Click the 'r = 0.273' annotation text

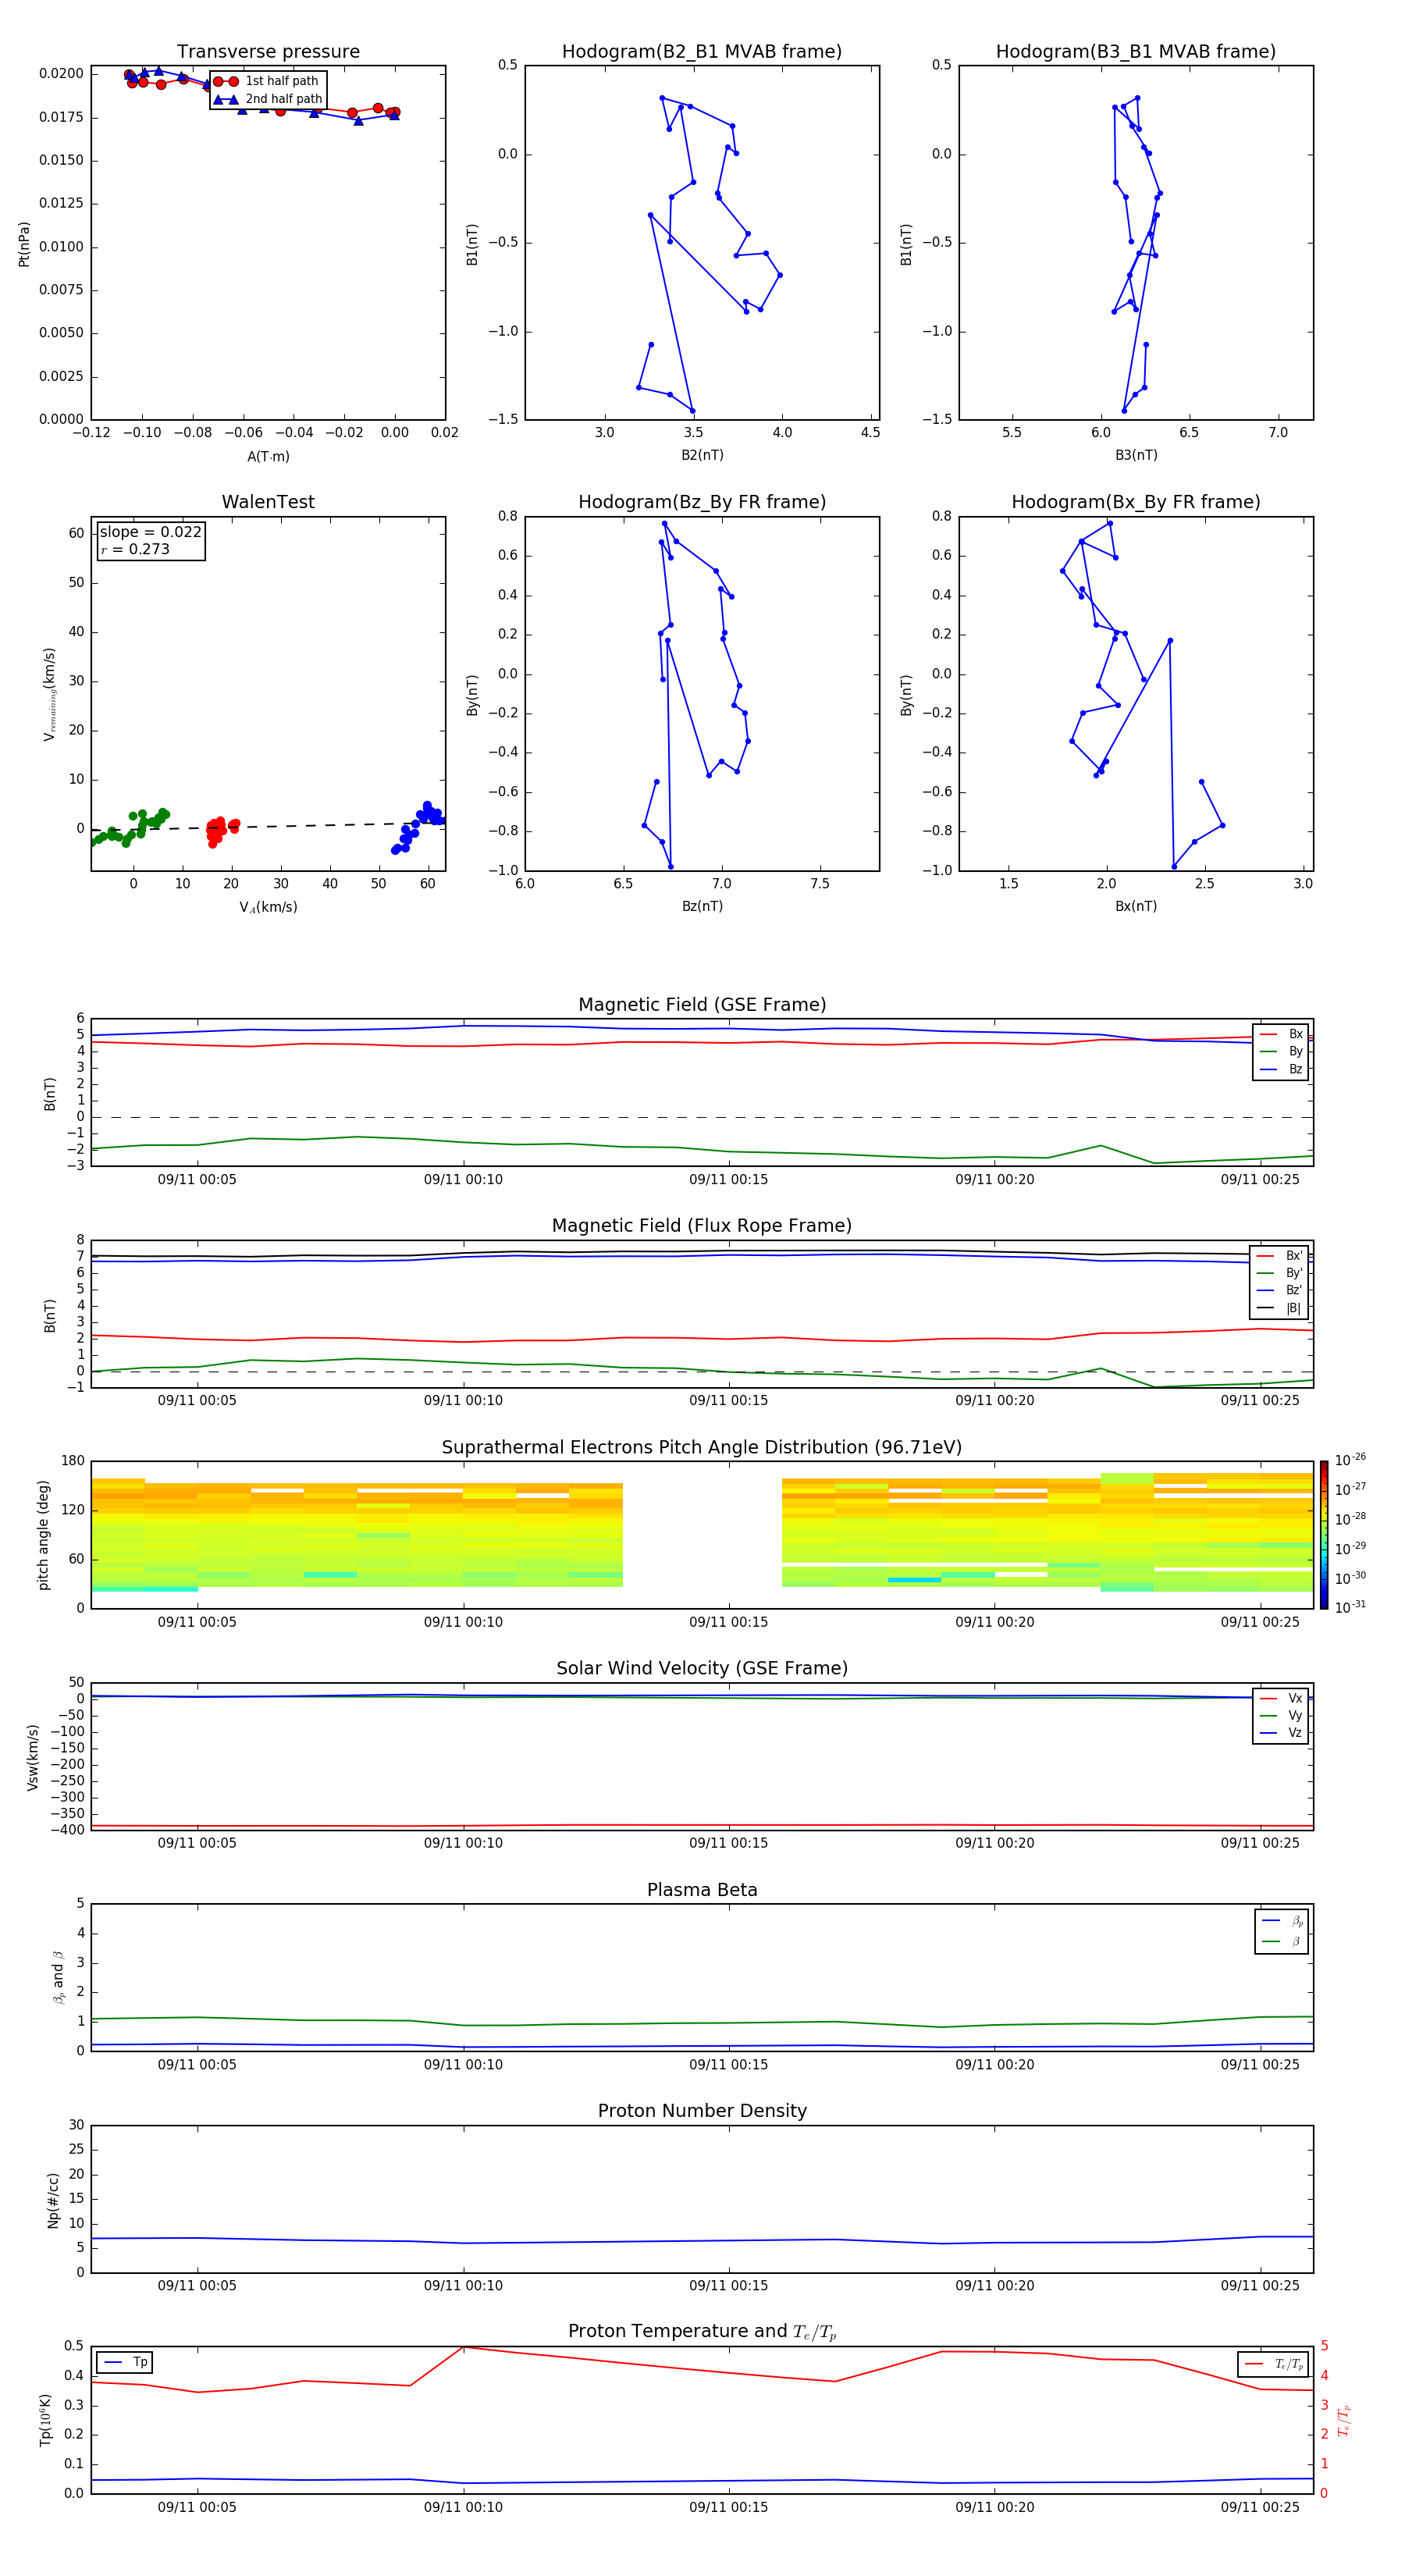pyautogui.click(x=135, y=549)
